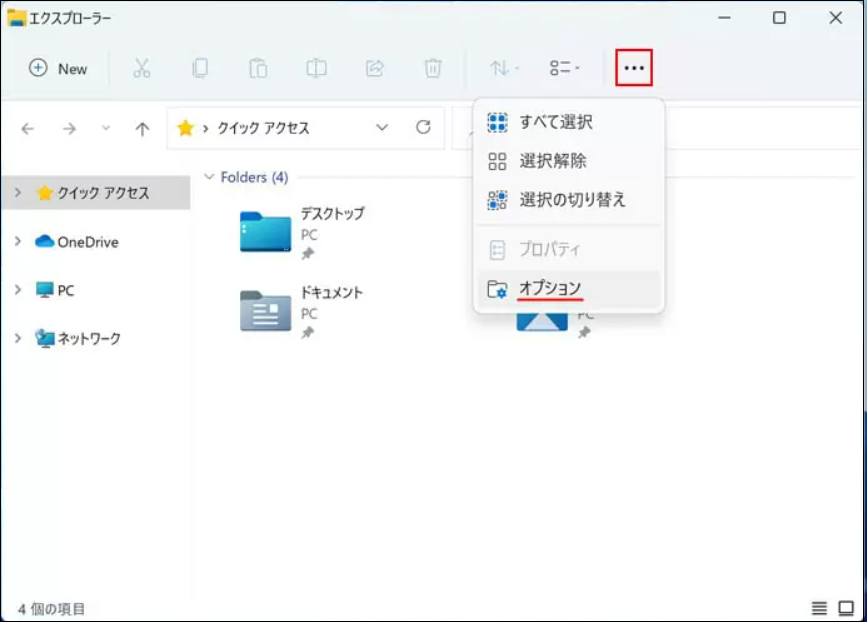The image size is (867, 622).
Task: Click the Paste clipboard icon
Action: point(258,68)
